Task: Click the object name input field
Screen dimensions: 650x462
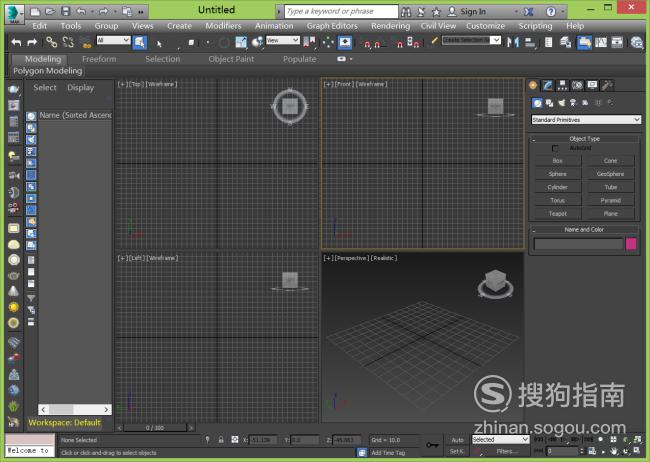Action: [x=578, y=244]
